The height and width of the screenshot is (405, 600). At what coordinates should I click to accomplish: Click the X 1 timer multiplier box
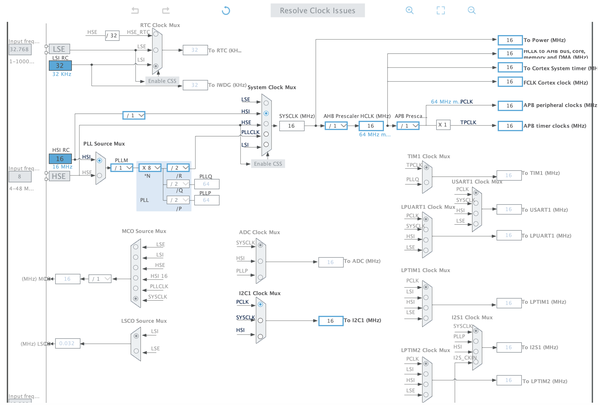pyautogui.click(x=443, y=125)
